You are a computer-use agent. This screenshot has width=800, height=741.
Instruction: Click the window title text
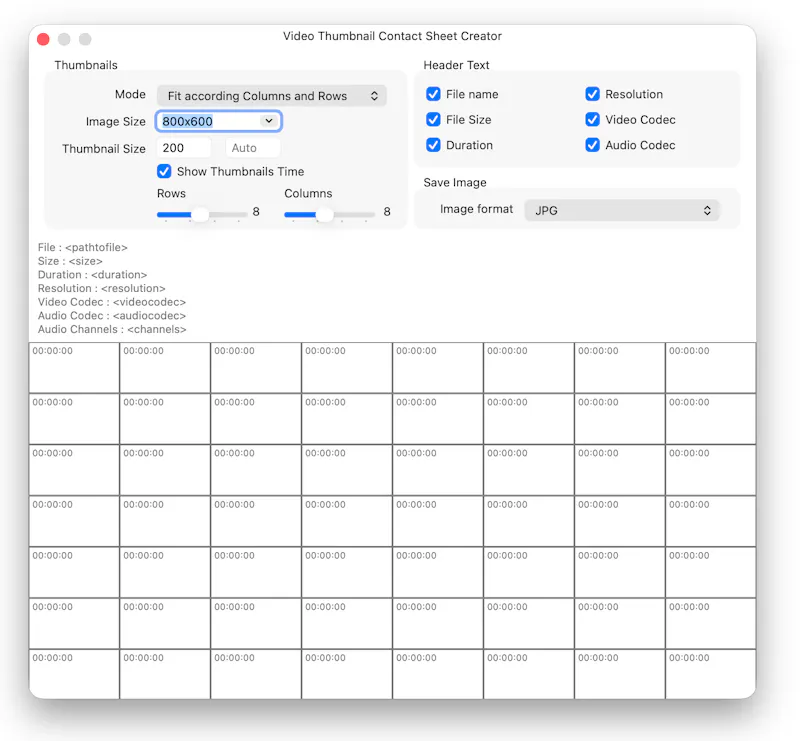click(x=392, y=36)
